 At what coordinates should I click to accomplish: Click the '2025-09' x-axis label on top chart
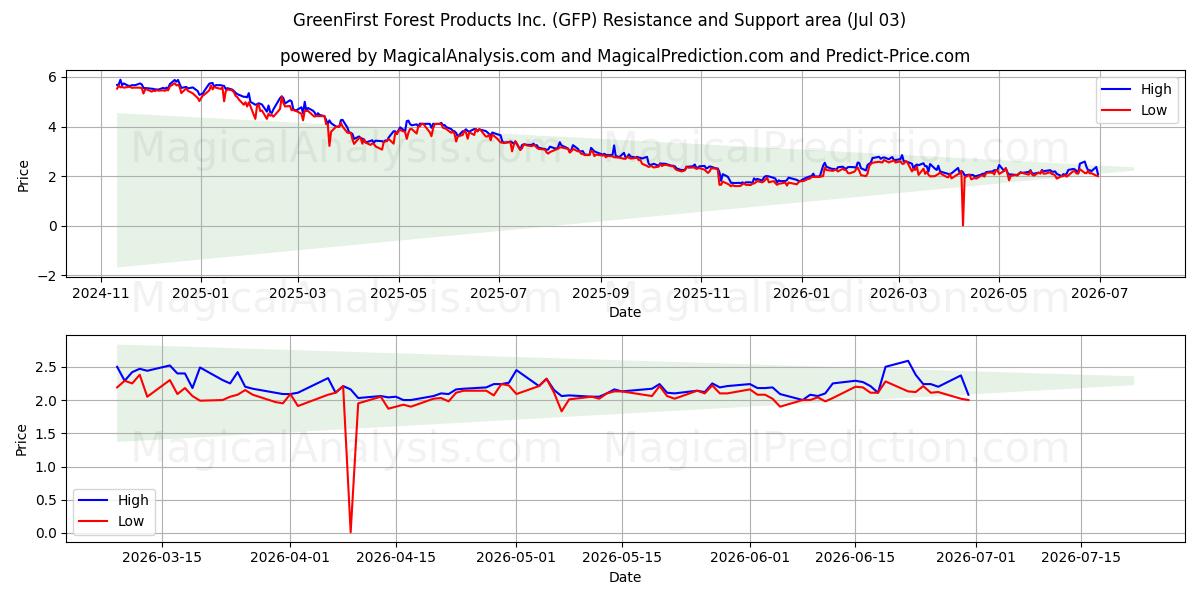pos(601,294)
